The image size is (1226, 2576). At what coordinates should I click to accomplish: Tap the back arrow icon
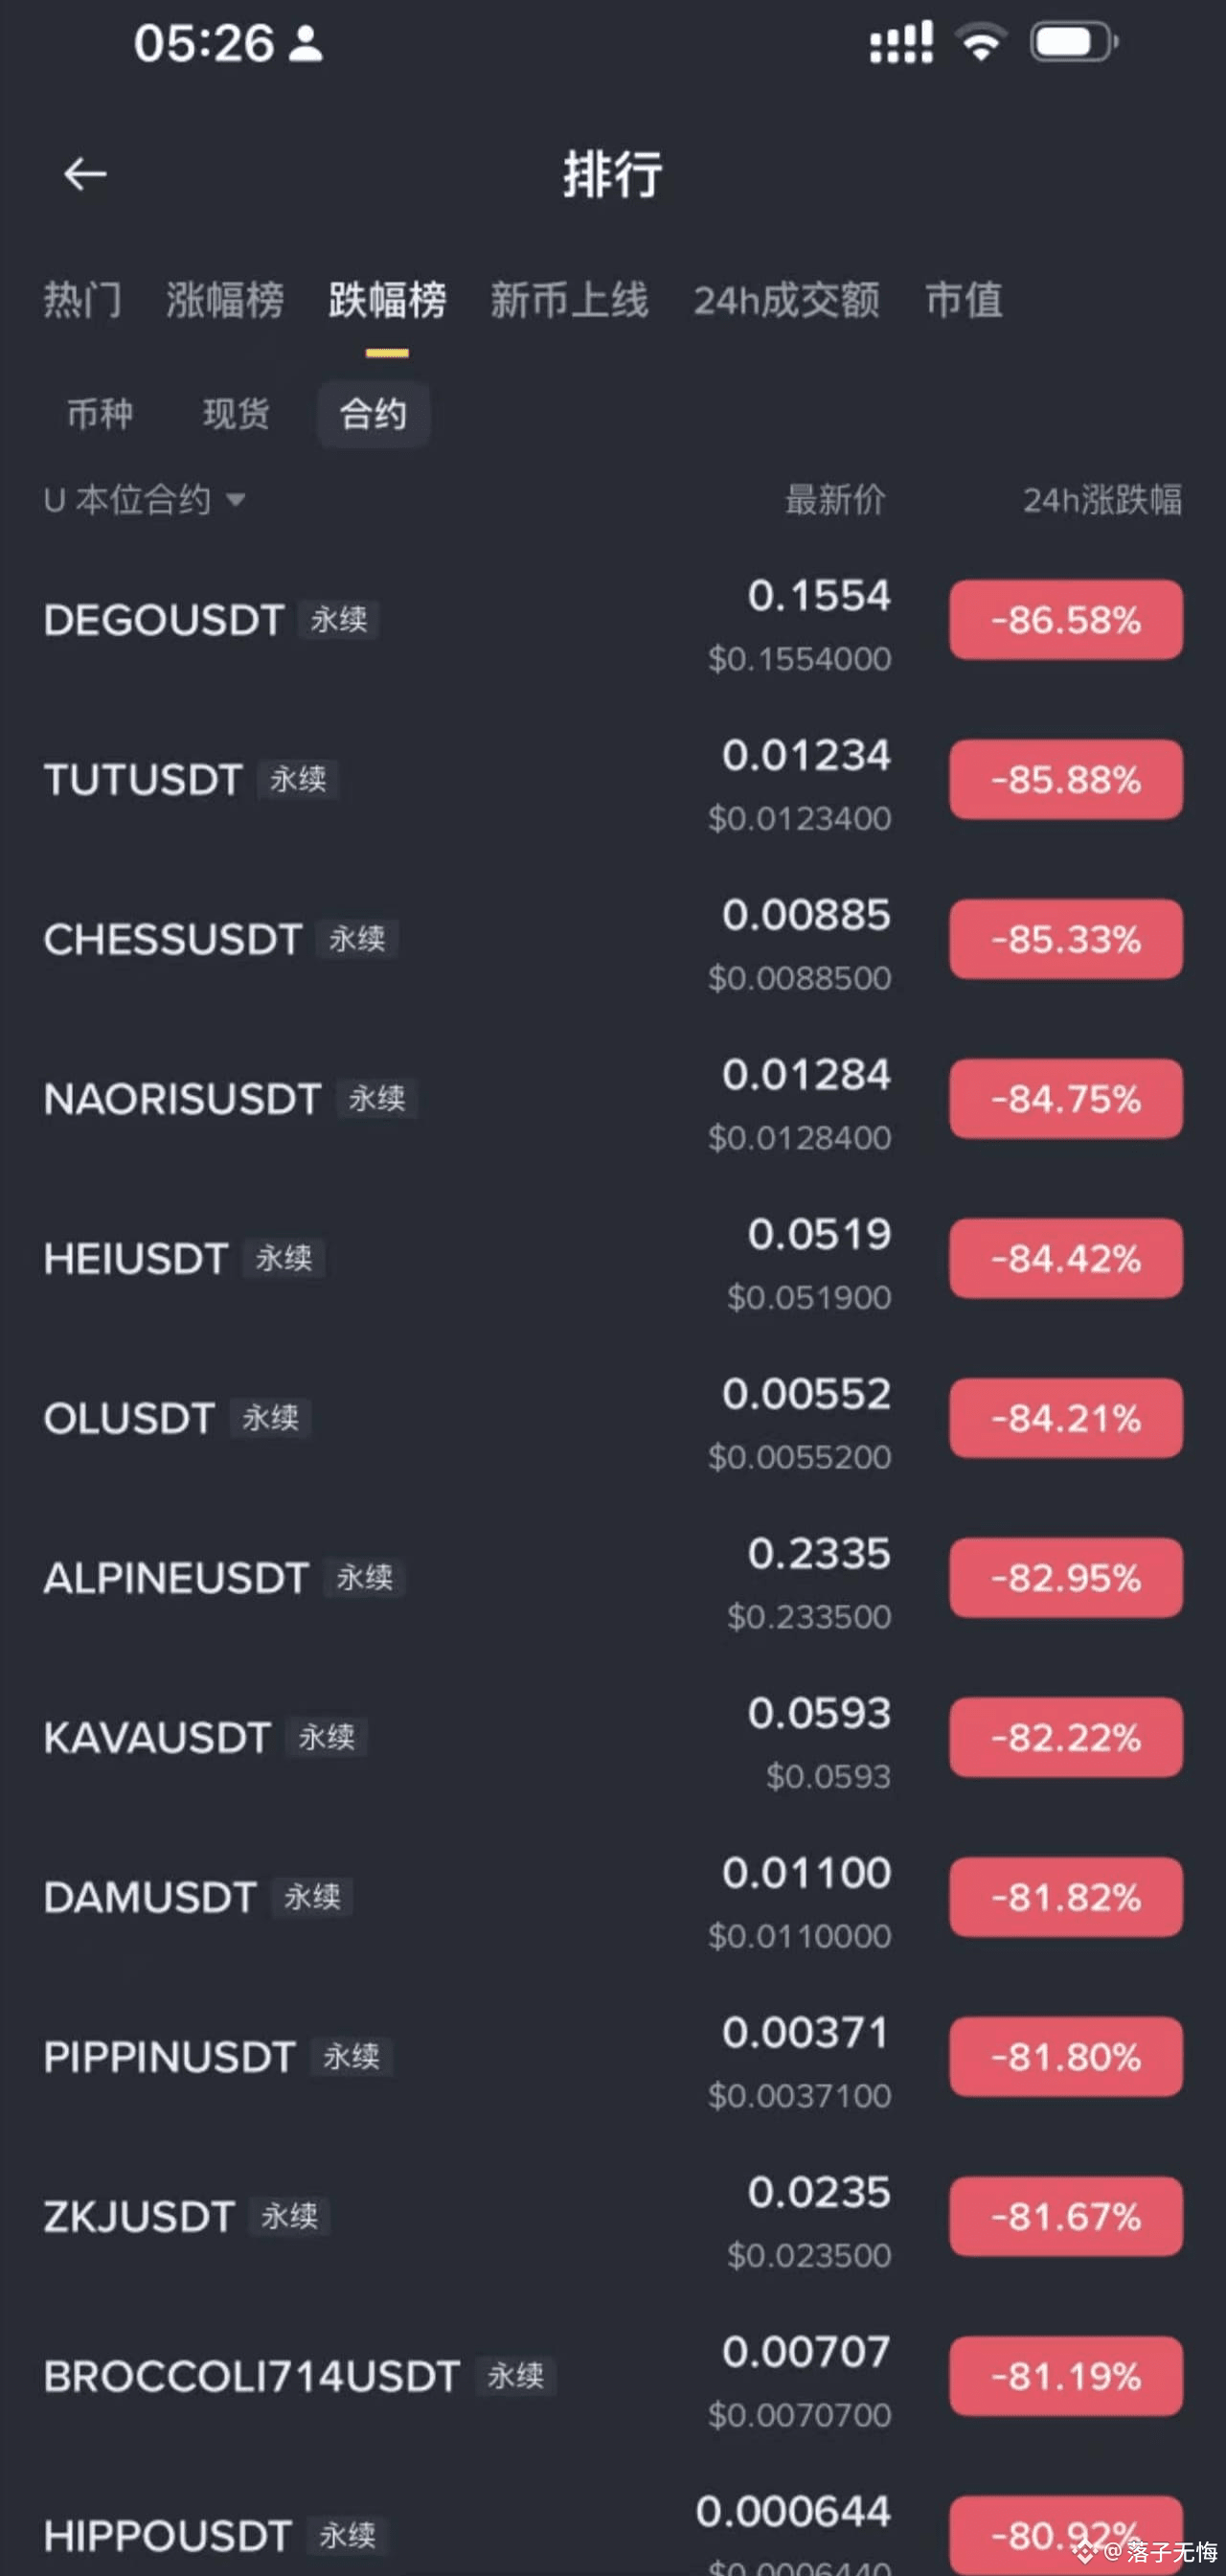[85, 174]
